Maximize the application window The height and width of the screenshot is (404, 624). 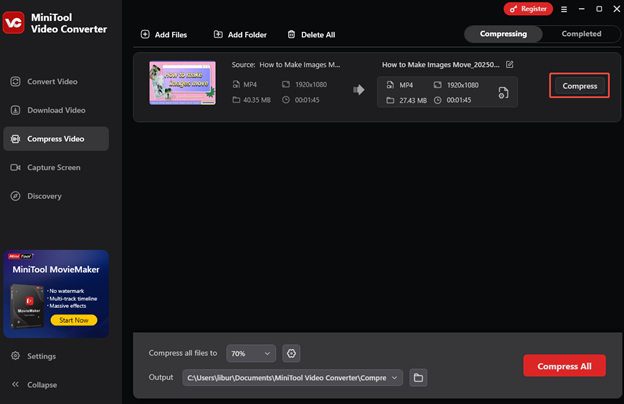coord(599,9)
